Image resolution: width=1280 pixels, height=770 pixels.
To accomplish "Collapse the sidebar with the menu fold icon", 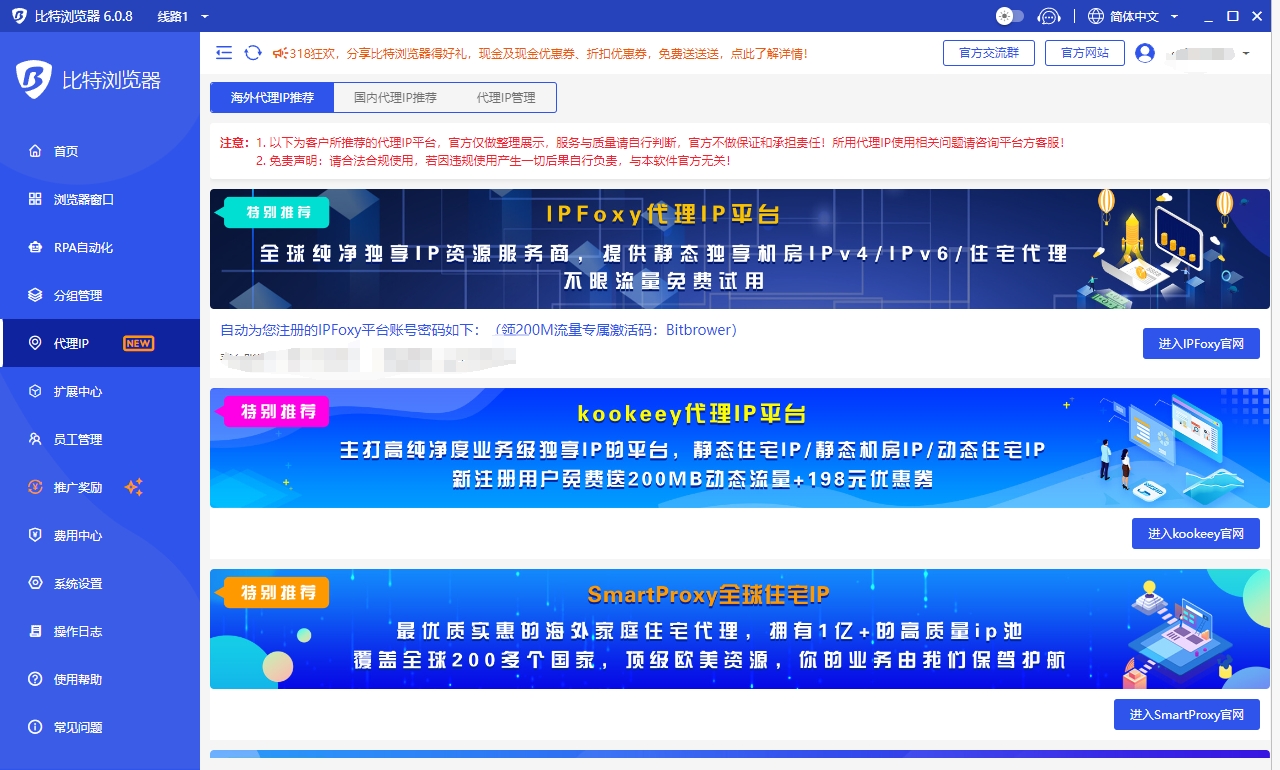I will [224, 53].
